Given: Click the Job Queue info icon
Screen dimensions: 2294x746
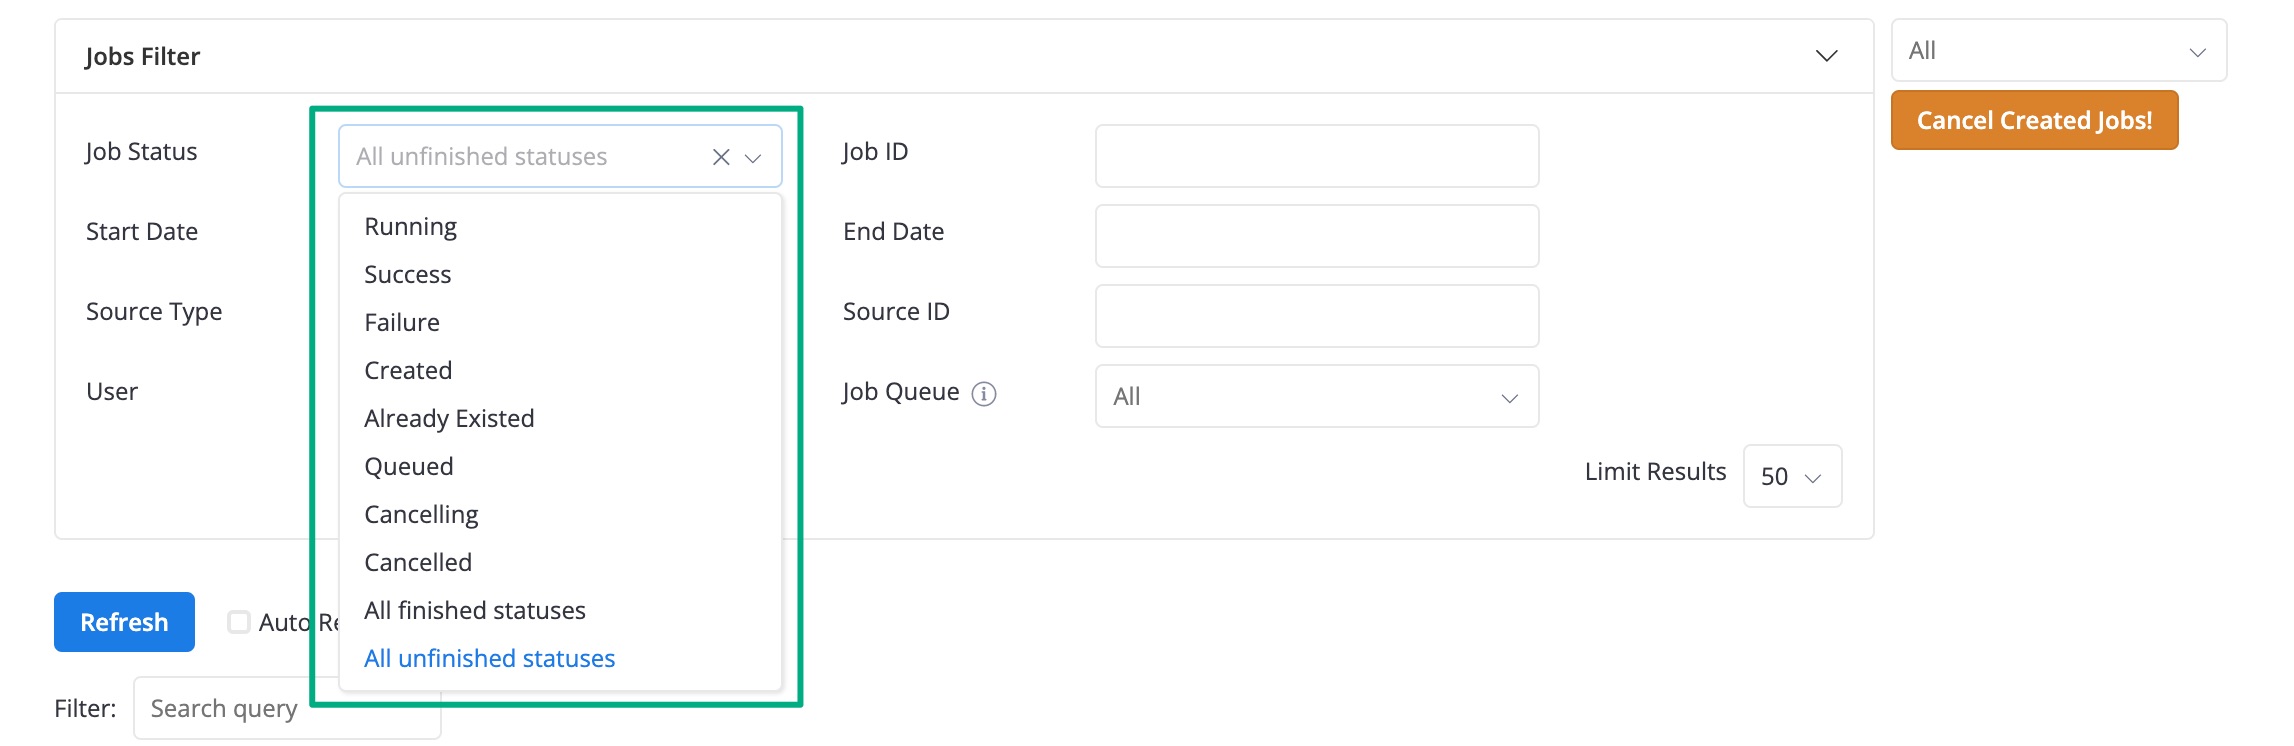Looking at the screenshot, I should tap(984, 394).
